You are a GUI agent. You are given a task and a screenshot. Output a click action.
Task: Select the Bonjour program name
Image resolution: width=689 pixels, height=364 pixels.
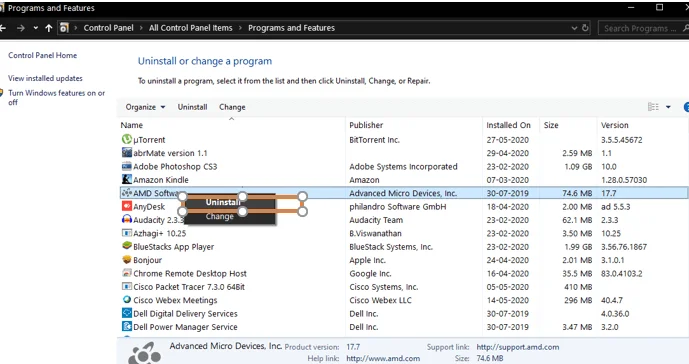(148, 260)
